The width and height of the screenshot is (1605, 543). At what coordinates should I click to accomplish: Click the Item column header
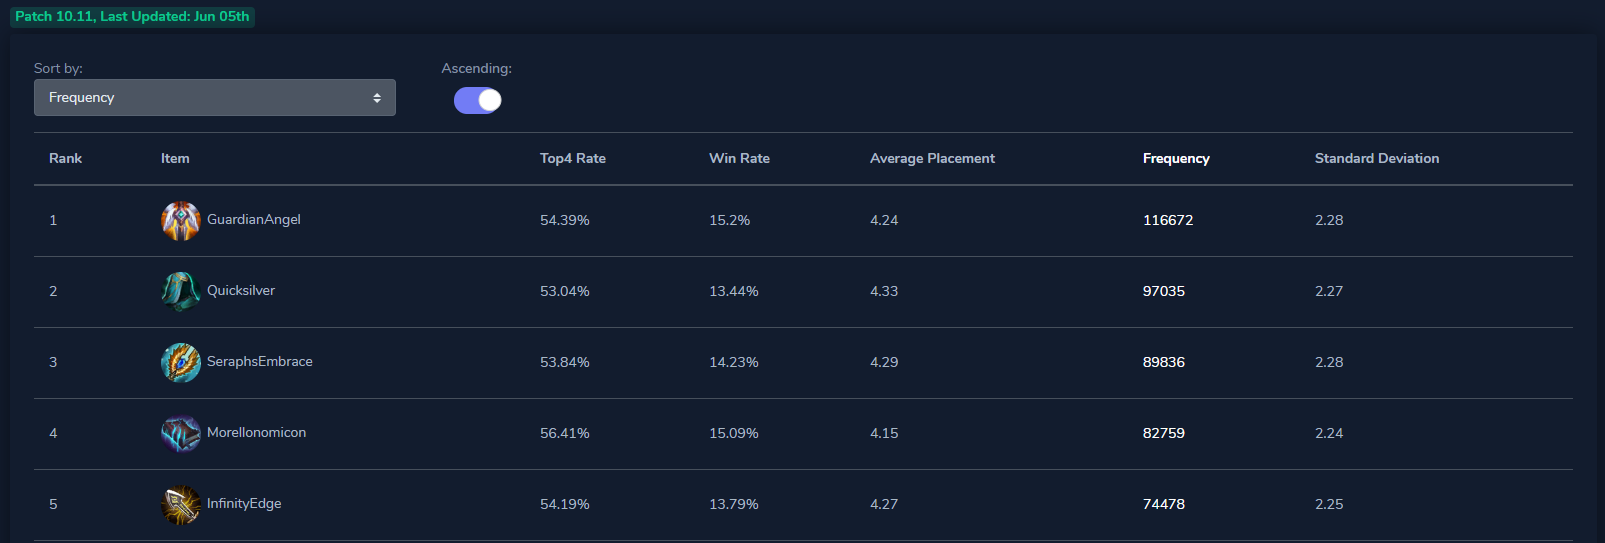(175, 158)
